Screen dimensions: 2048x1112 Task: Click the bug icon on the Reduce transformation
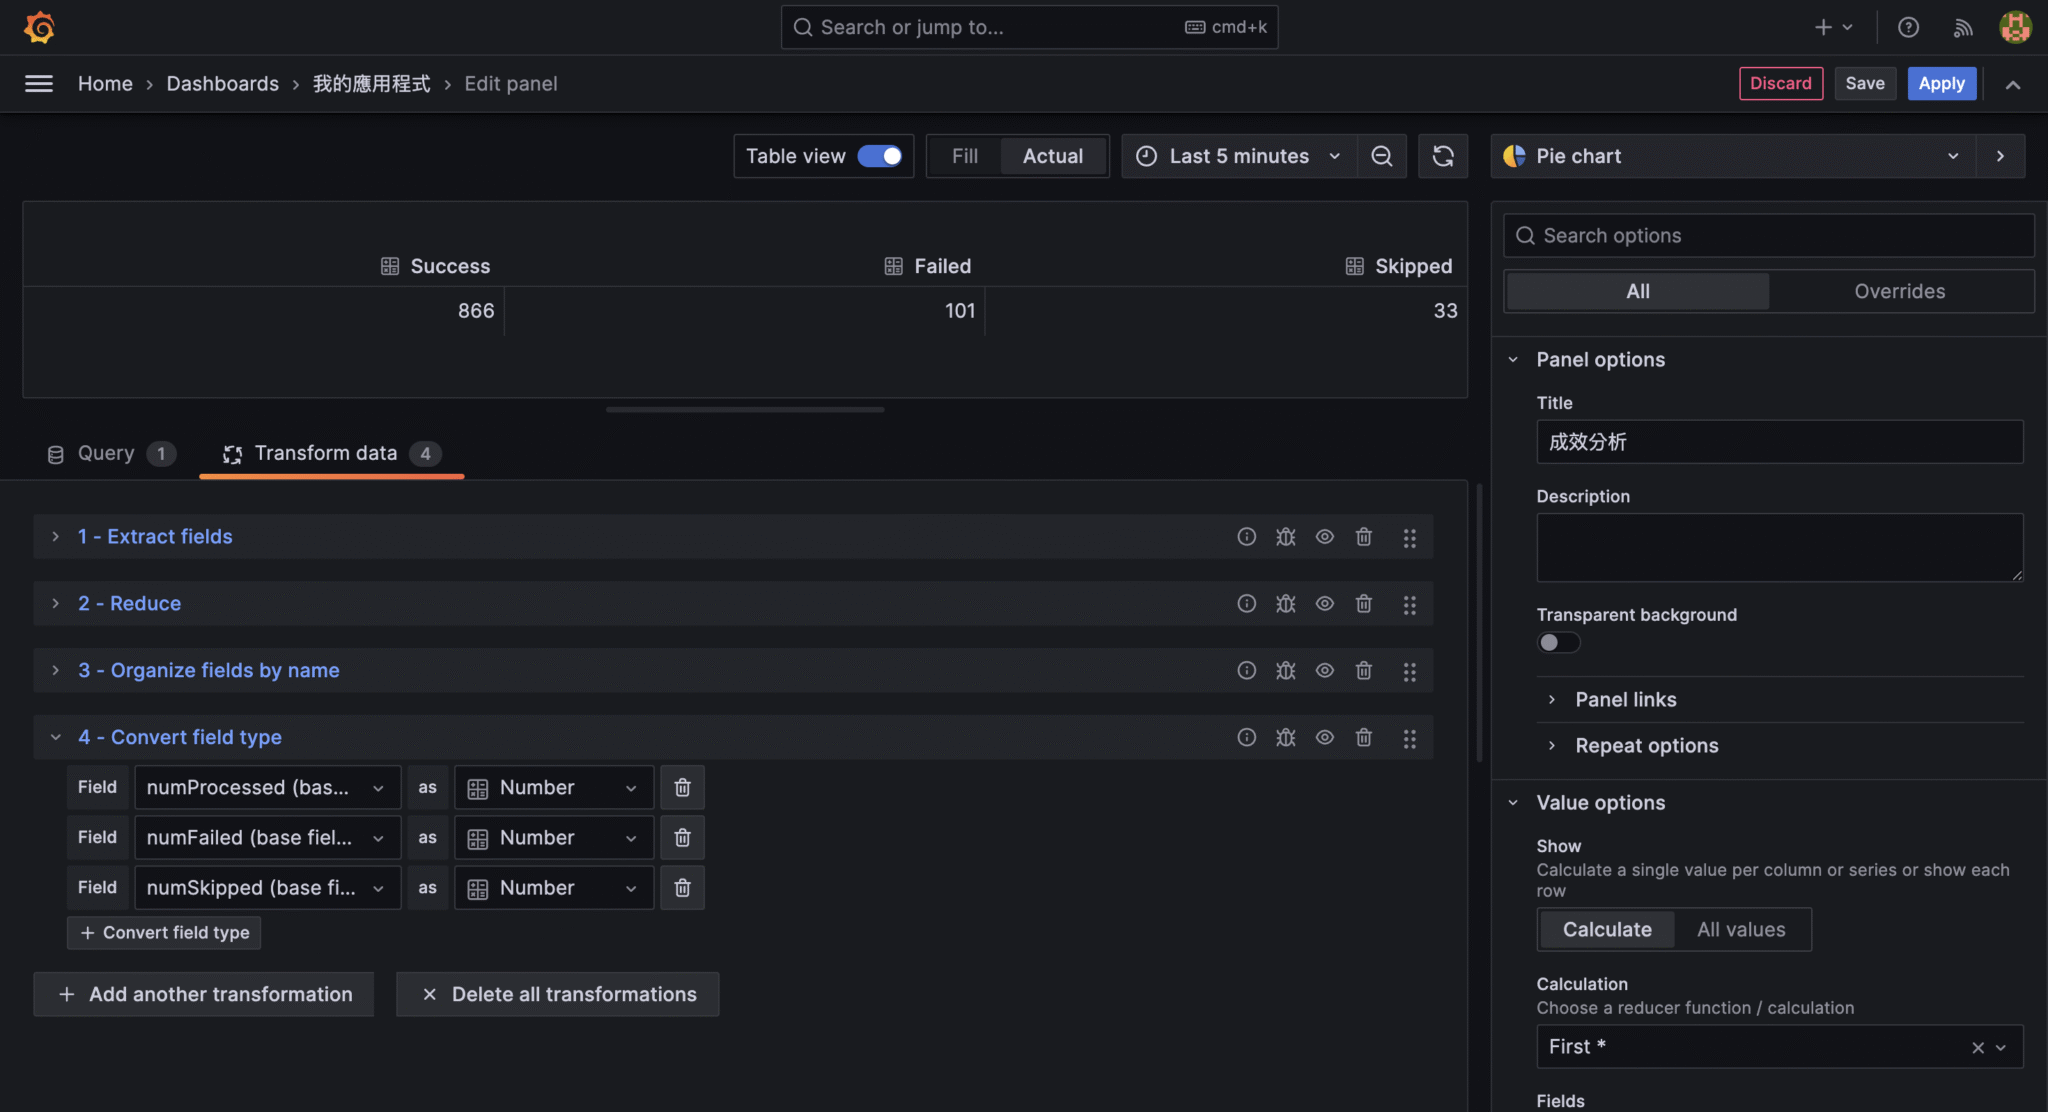[x=1285, y=603]
